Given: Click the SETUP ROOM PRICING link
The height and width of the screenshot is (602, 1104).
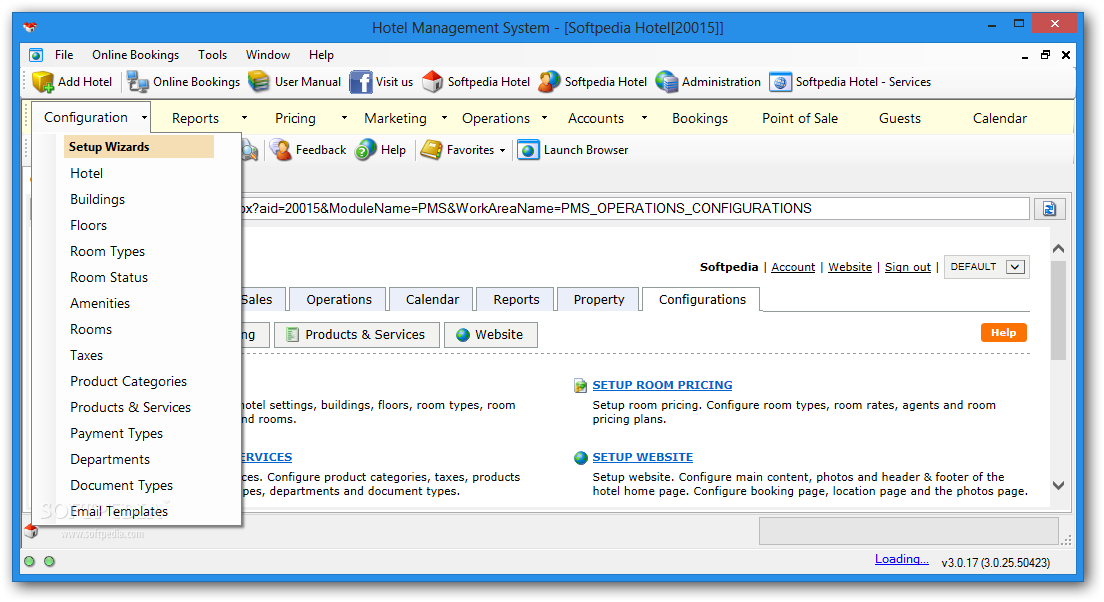Looking at the screenshot, I should pyautogui.click(x=662, y=385).
